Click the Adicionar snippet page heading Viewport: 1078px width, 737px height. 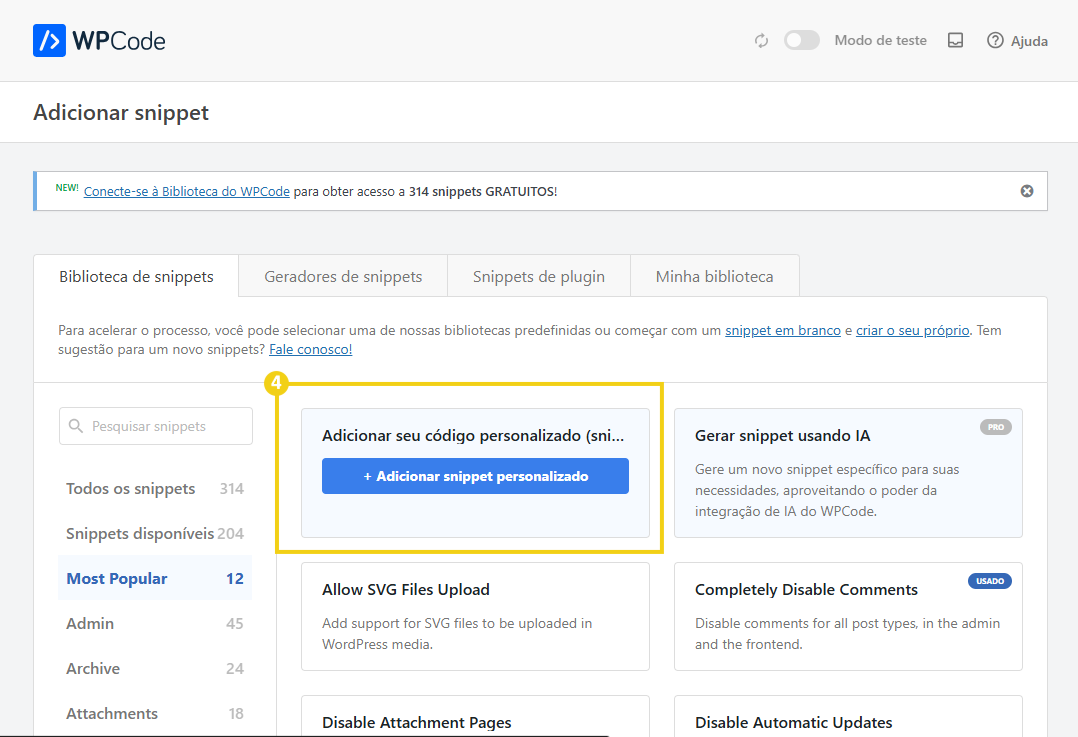(x=121, y=113)
